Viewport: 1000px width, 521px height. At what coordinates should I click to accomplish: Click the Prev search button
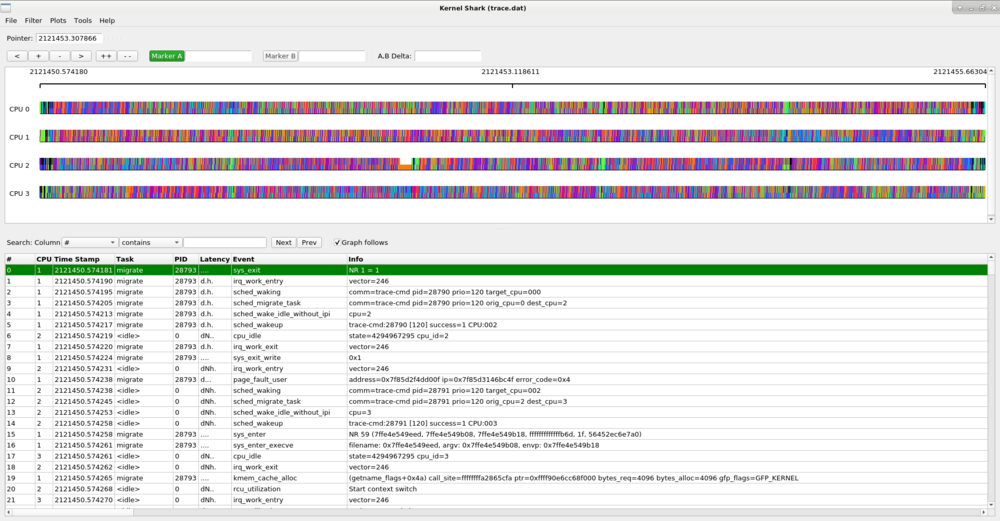point(309,242)
